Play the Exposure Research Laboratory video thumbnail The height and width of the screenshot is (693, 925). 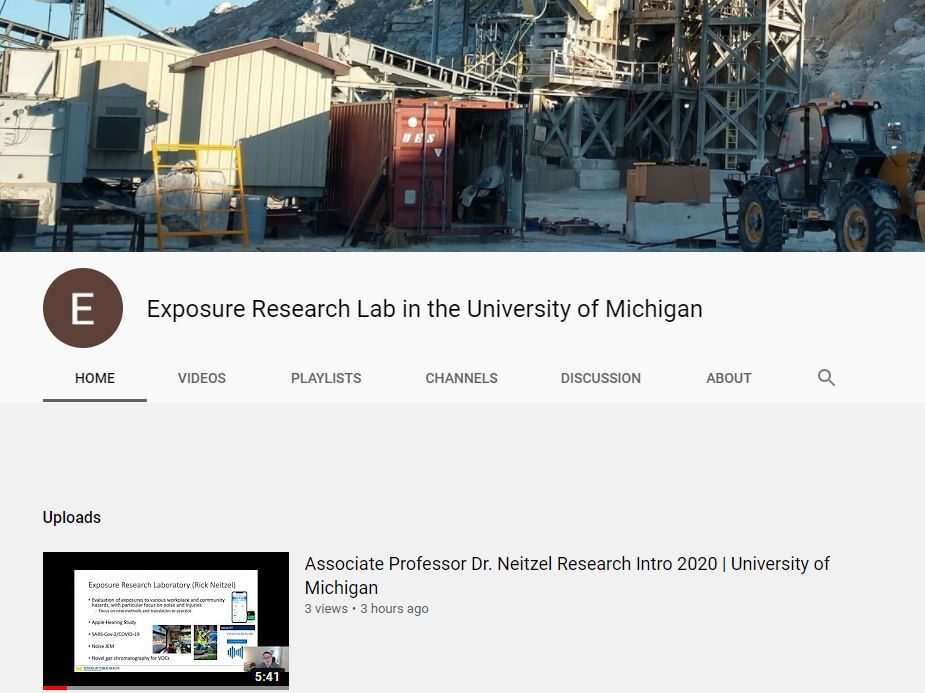pyautogui.click(x=165, y=620)
